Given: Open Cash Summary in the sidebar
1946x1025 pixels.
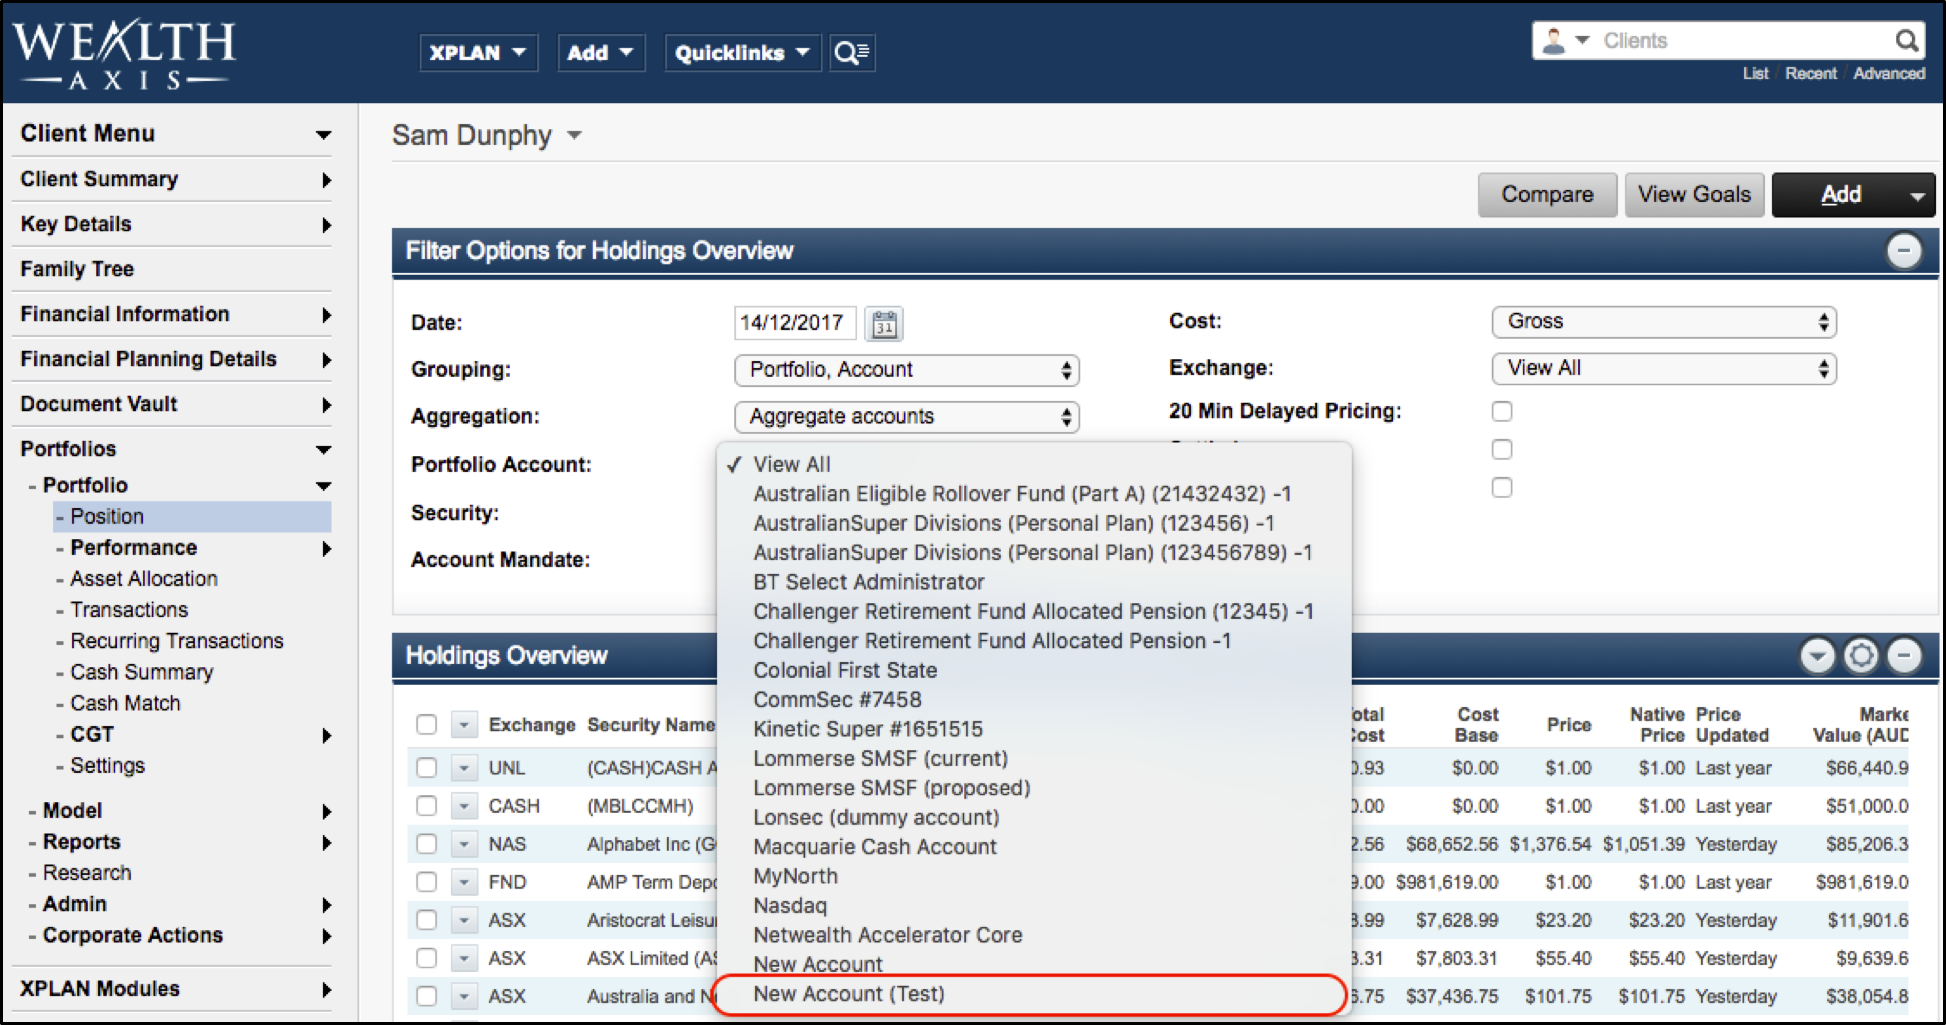Looking at the screenshot, I should [x=142, y=672].
